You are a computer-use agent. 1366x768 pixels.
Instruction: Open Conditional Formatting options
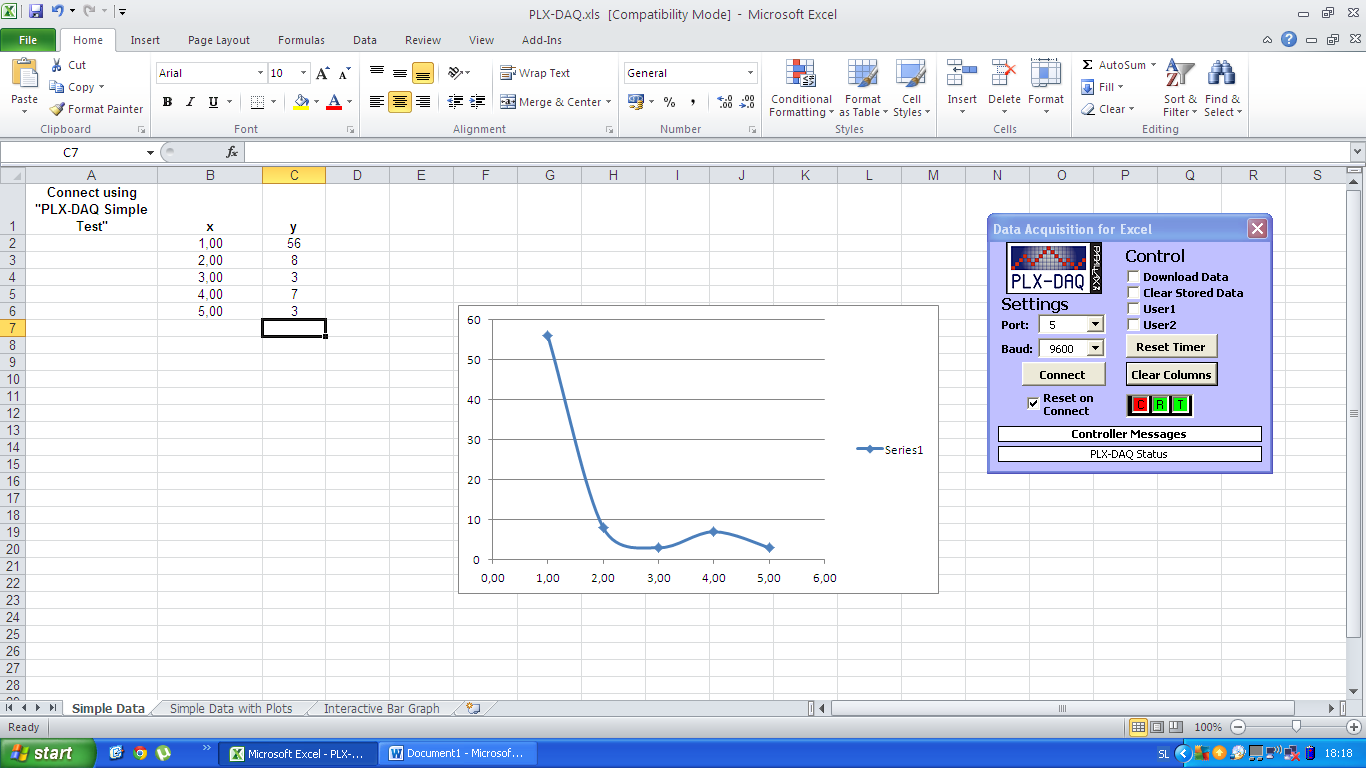tap(800, 88)
